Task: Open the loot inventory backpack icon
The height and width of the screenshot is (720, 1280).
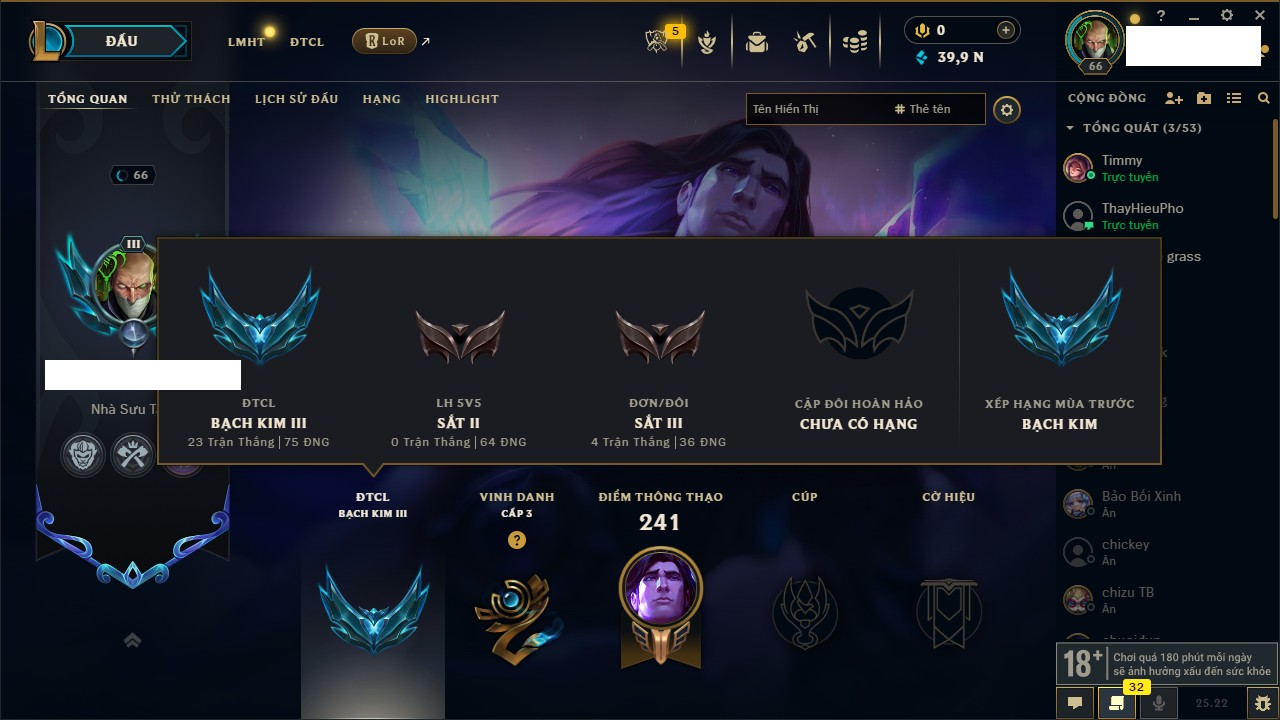Action: pyautogui.click(x=757, y=42)
